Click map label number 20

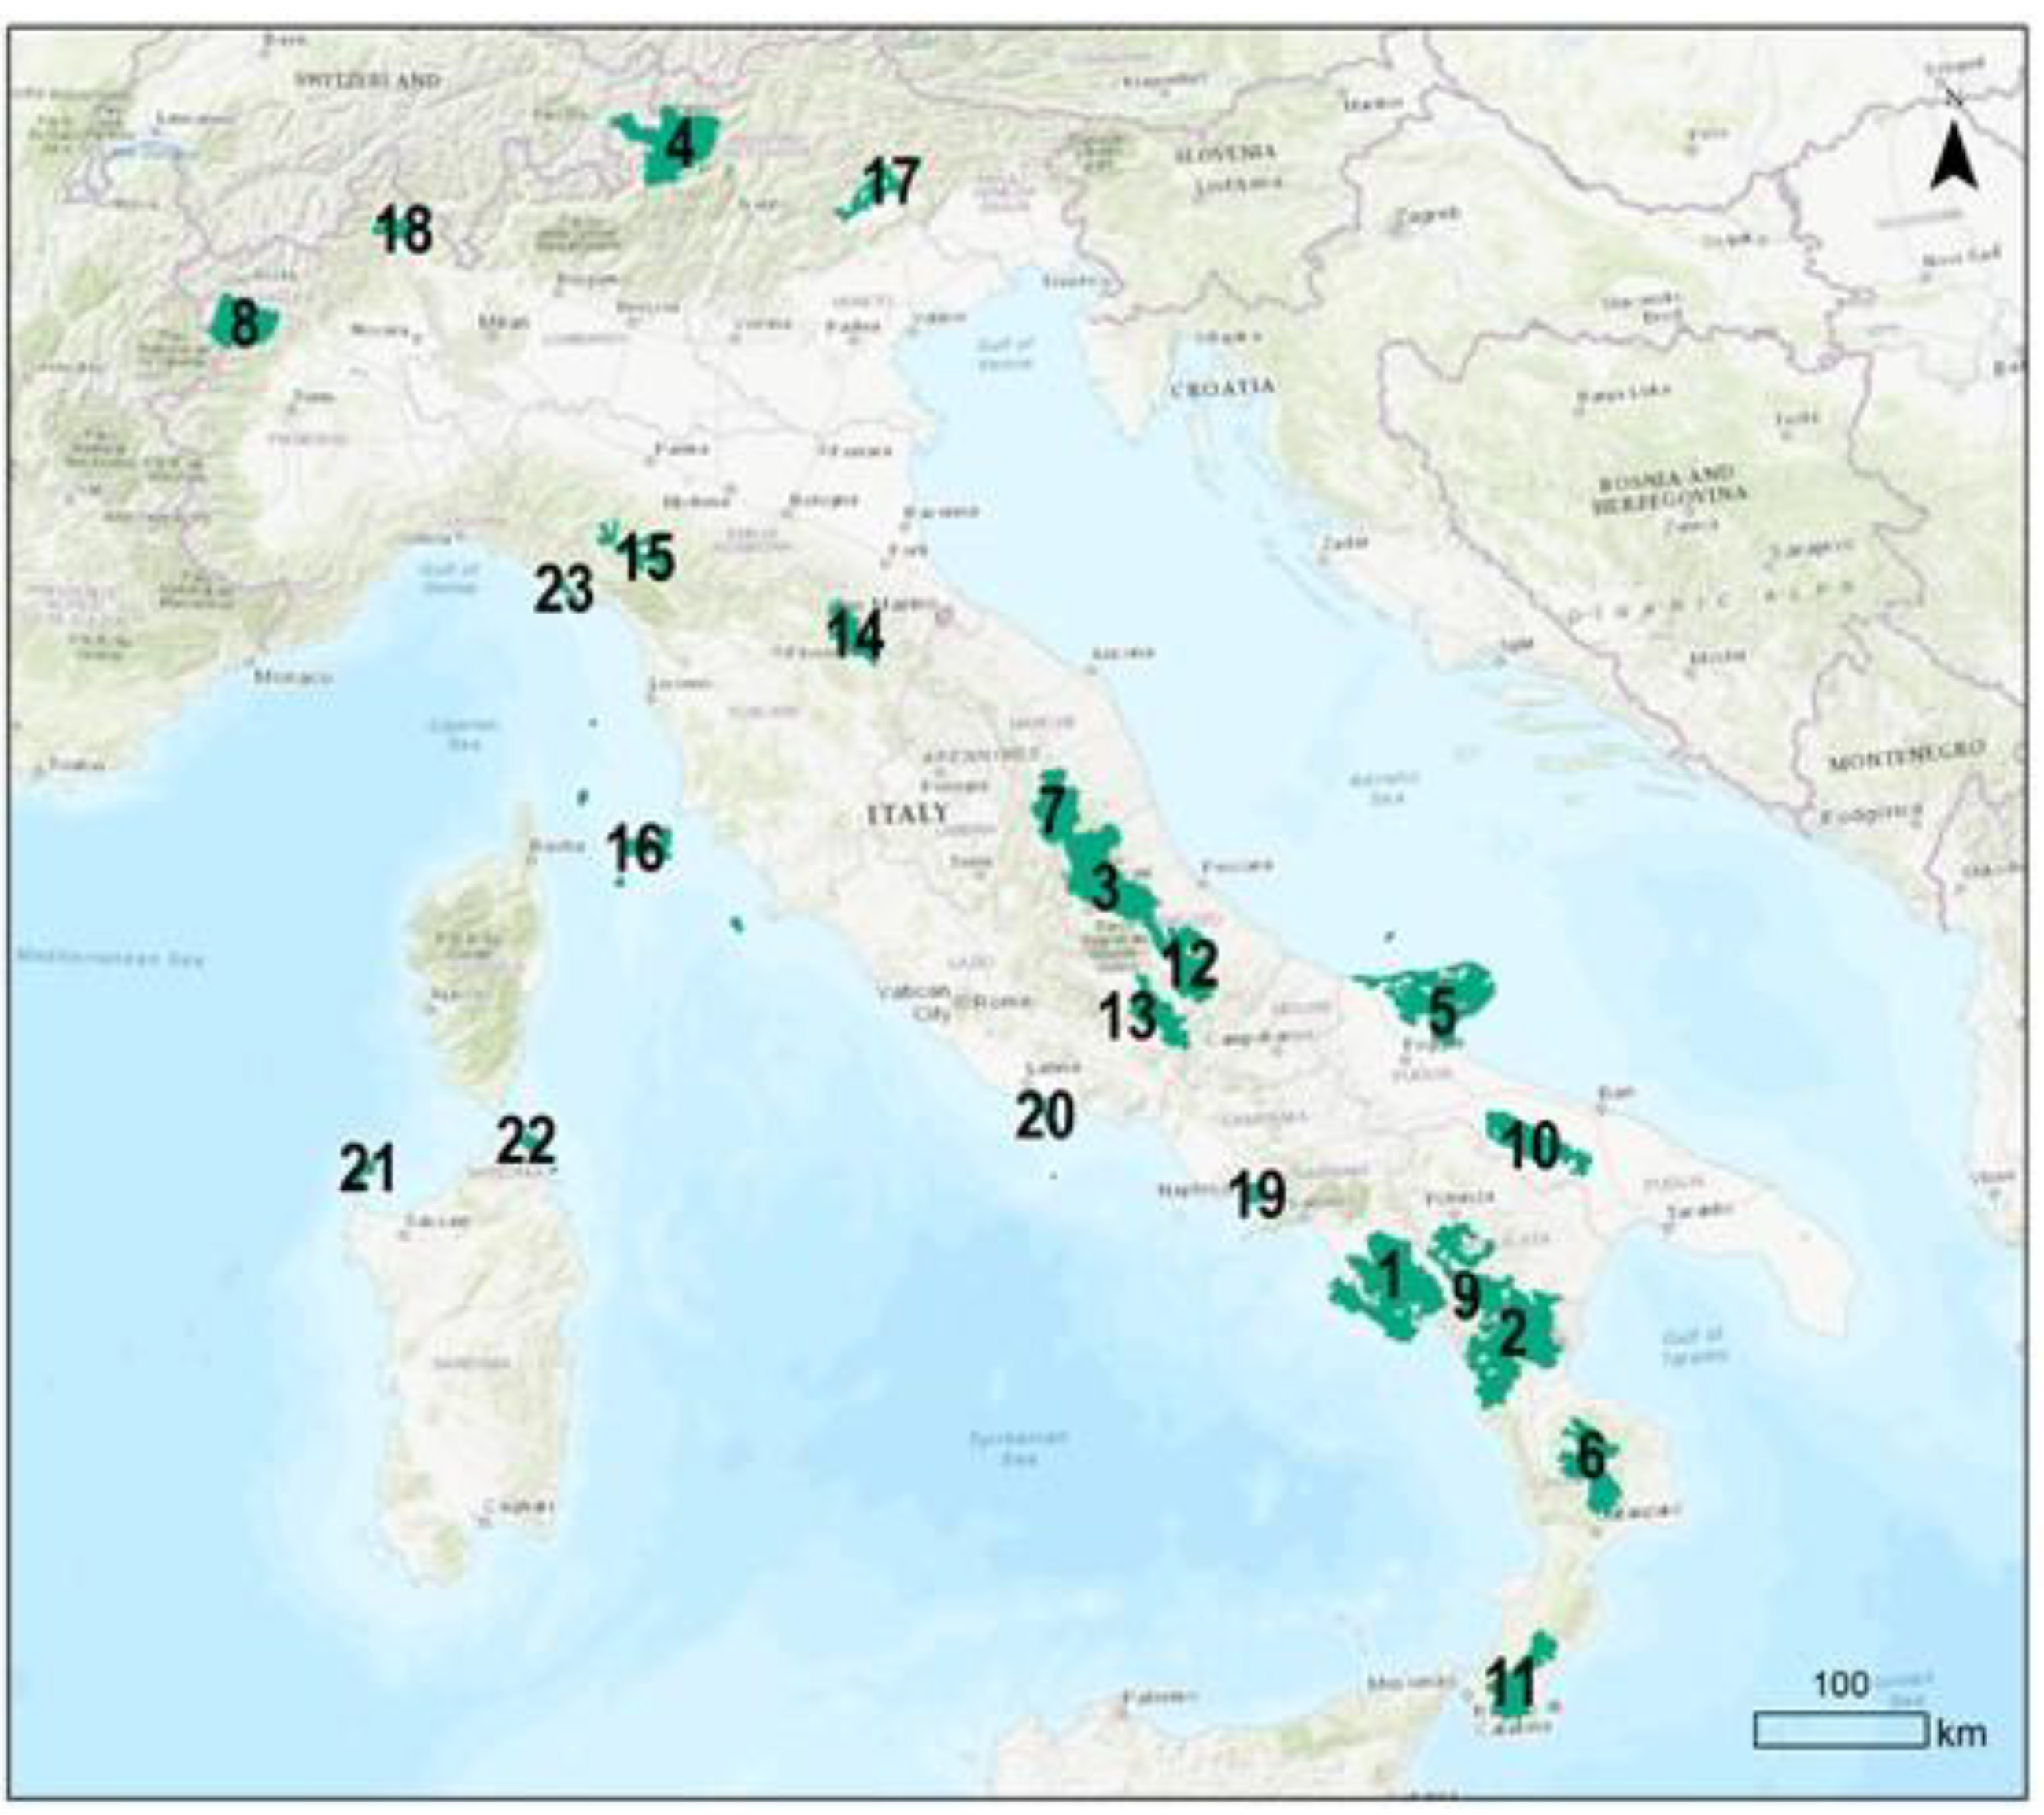[1045, 1116]
